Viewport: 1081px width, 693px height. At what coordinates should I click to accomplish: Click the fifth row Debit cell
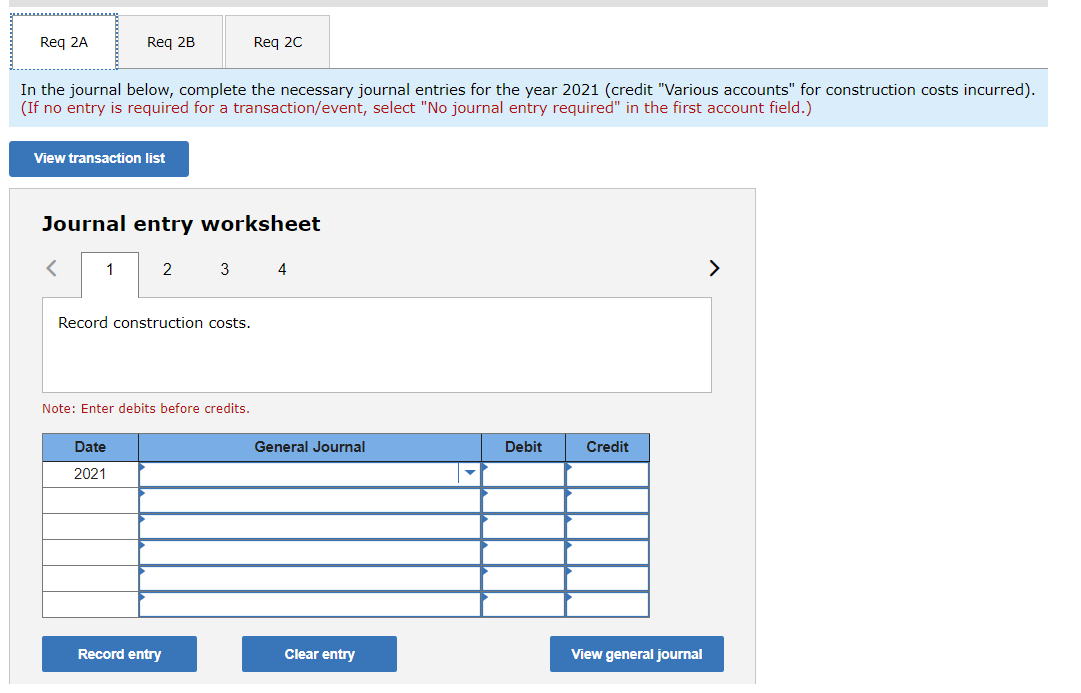tap(523, 578)
